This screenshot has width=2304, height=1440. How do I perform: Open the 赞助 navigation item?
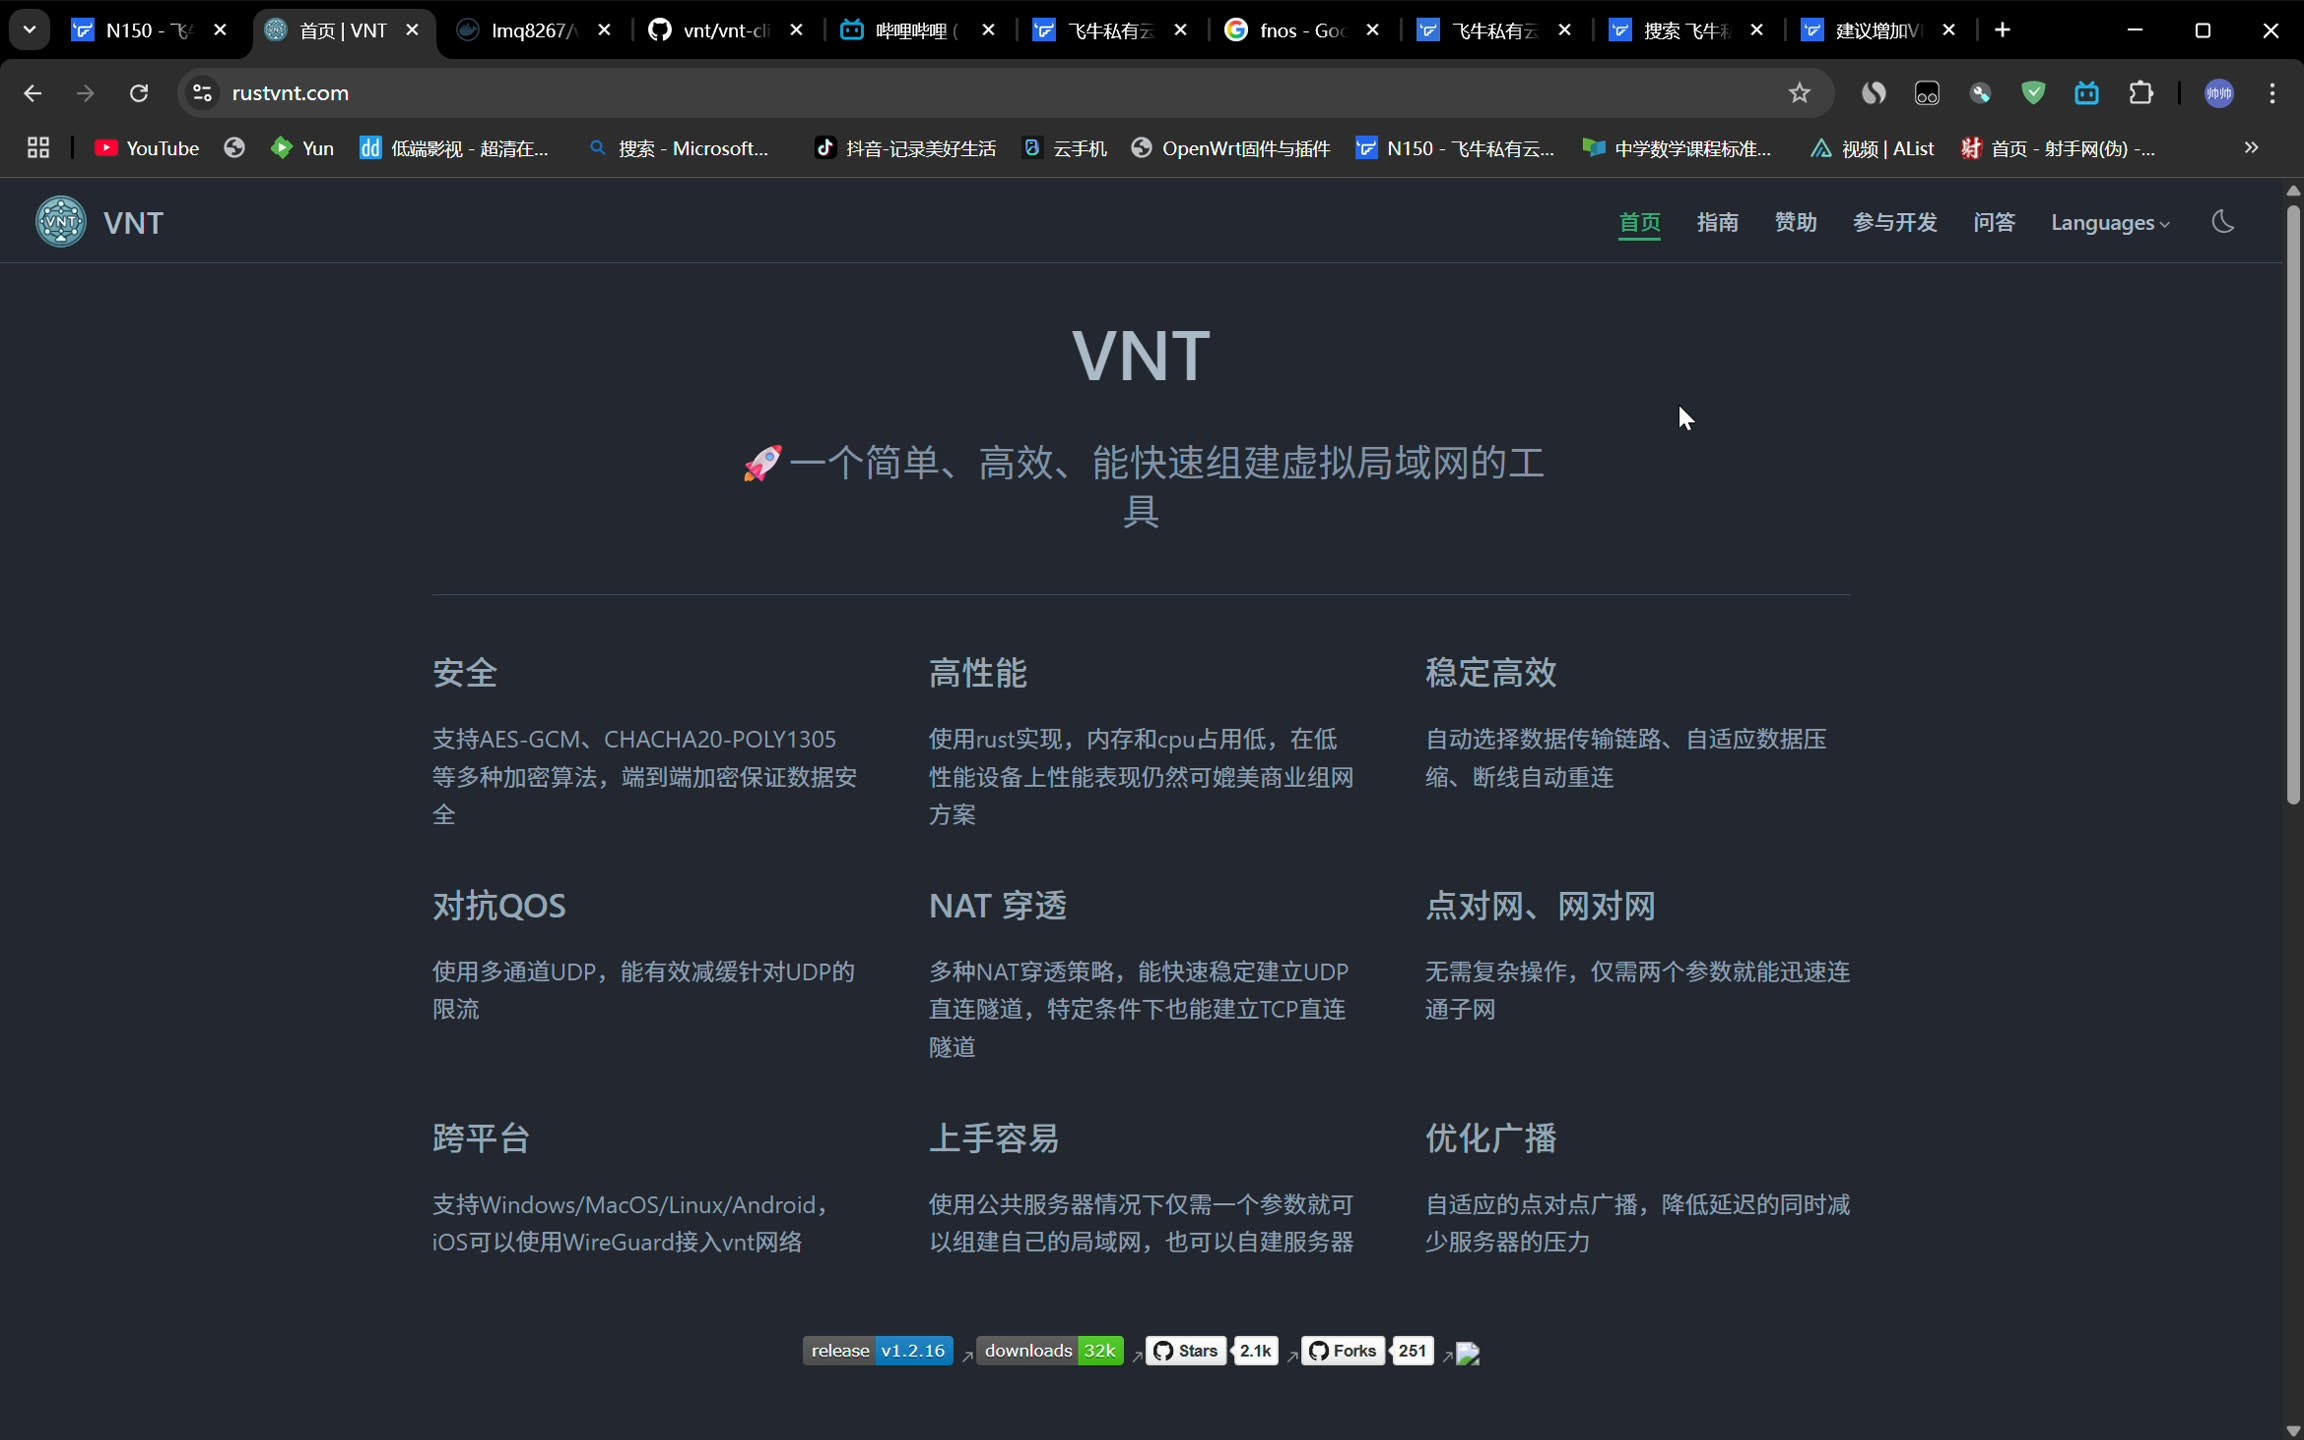click(1796, 222)
